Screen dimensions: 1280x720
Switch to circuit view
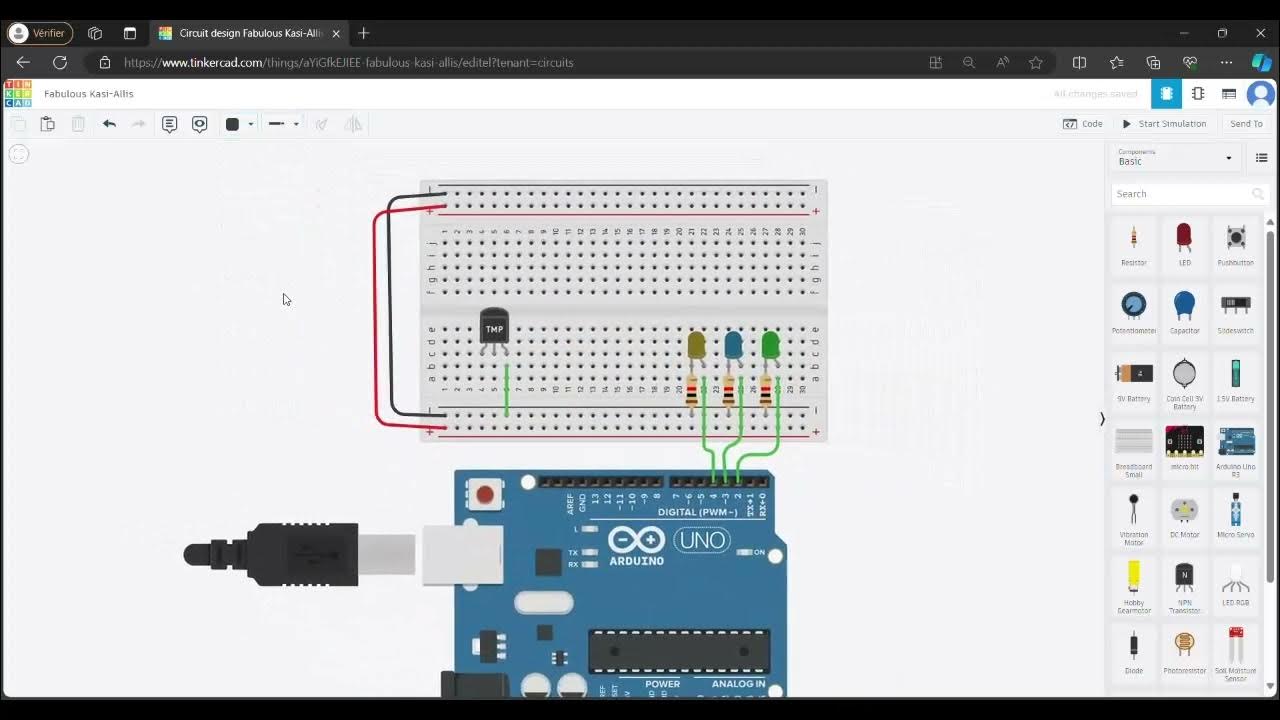(1166, 94)
